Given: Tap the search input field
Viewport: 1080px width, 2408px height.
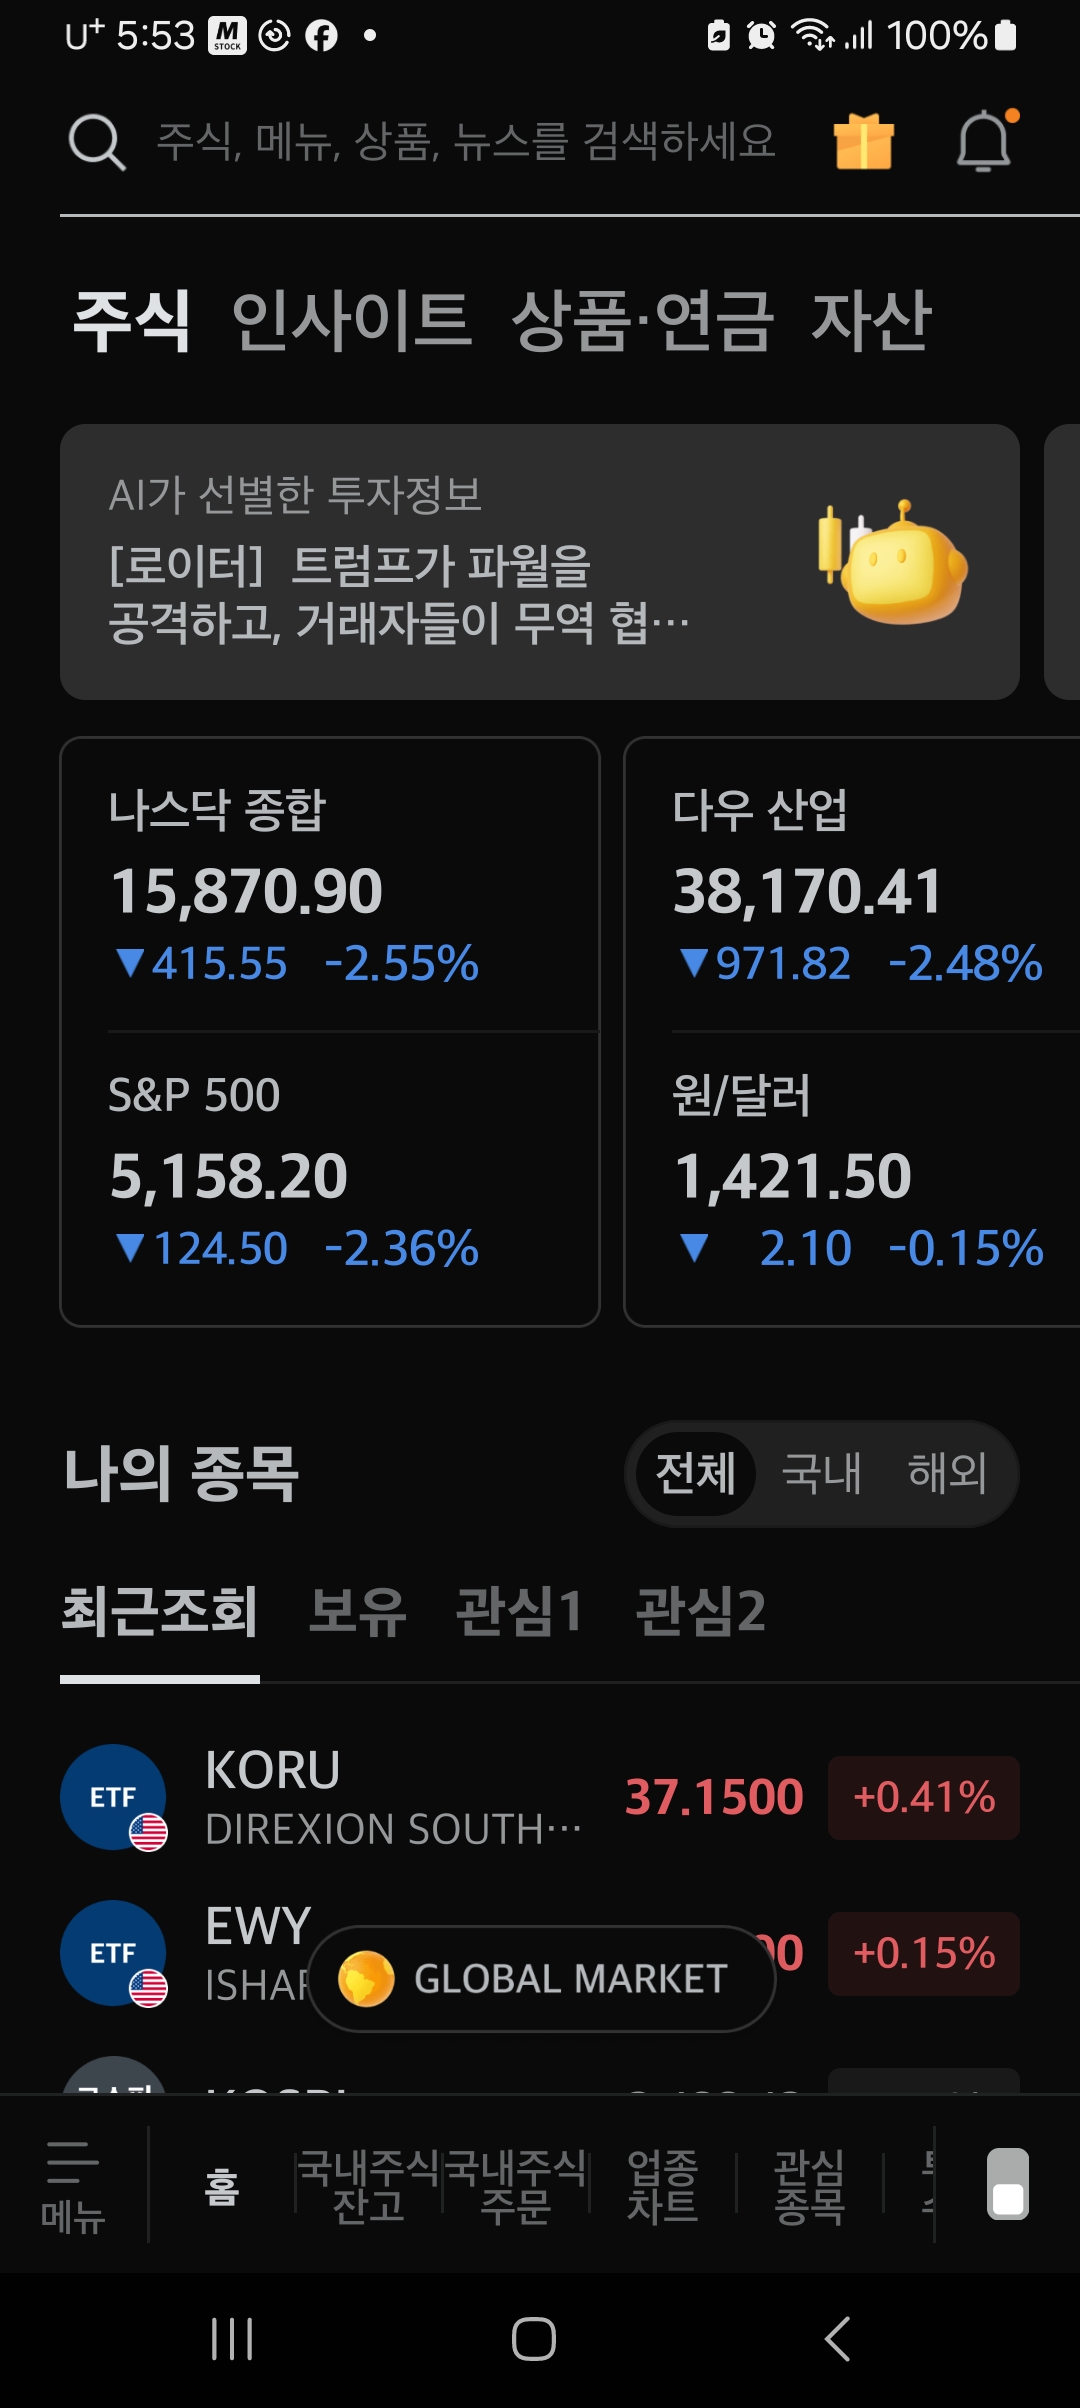Looking at the screenshot, I should (x=466, y=142).
